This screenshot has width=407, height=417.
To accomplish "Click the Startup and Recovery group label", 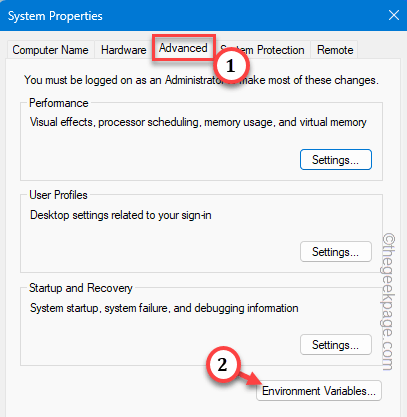I will (x=81, y=288).
